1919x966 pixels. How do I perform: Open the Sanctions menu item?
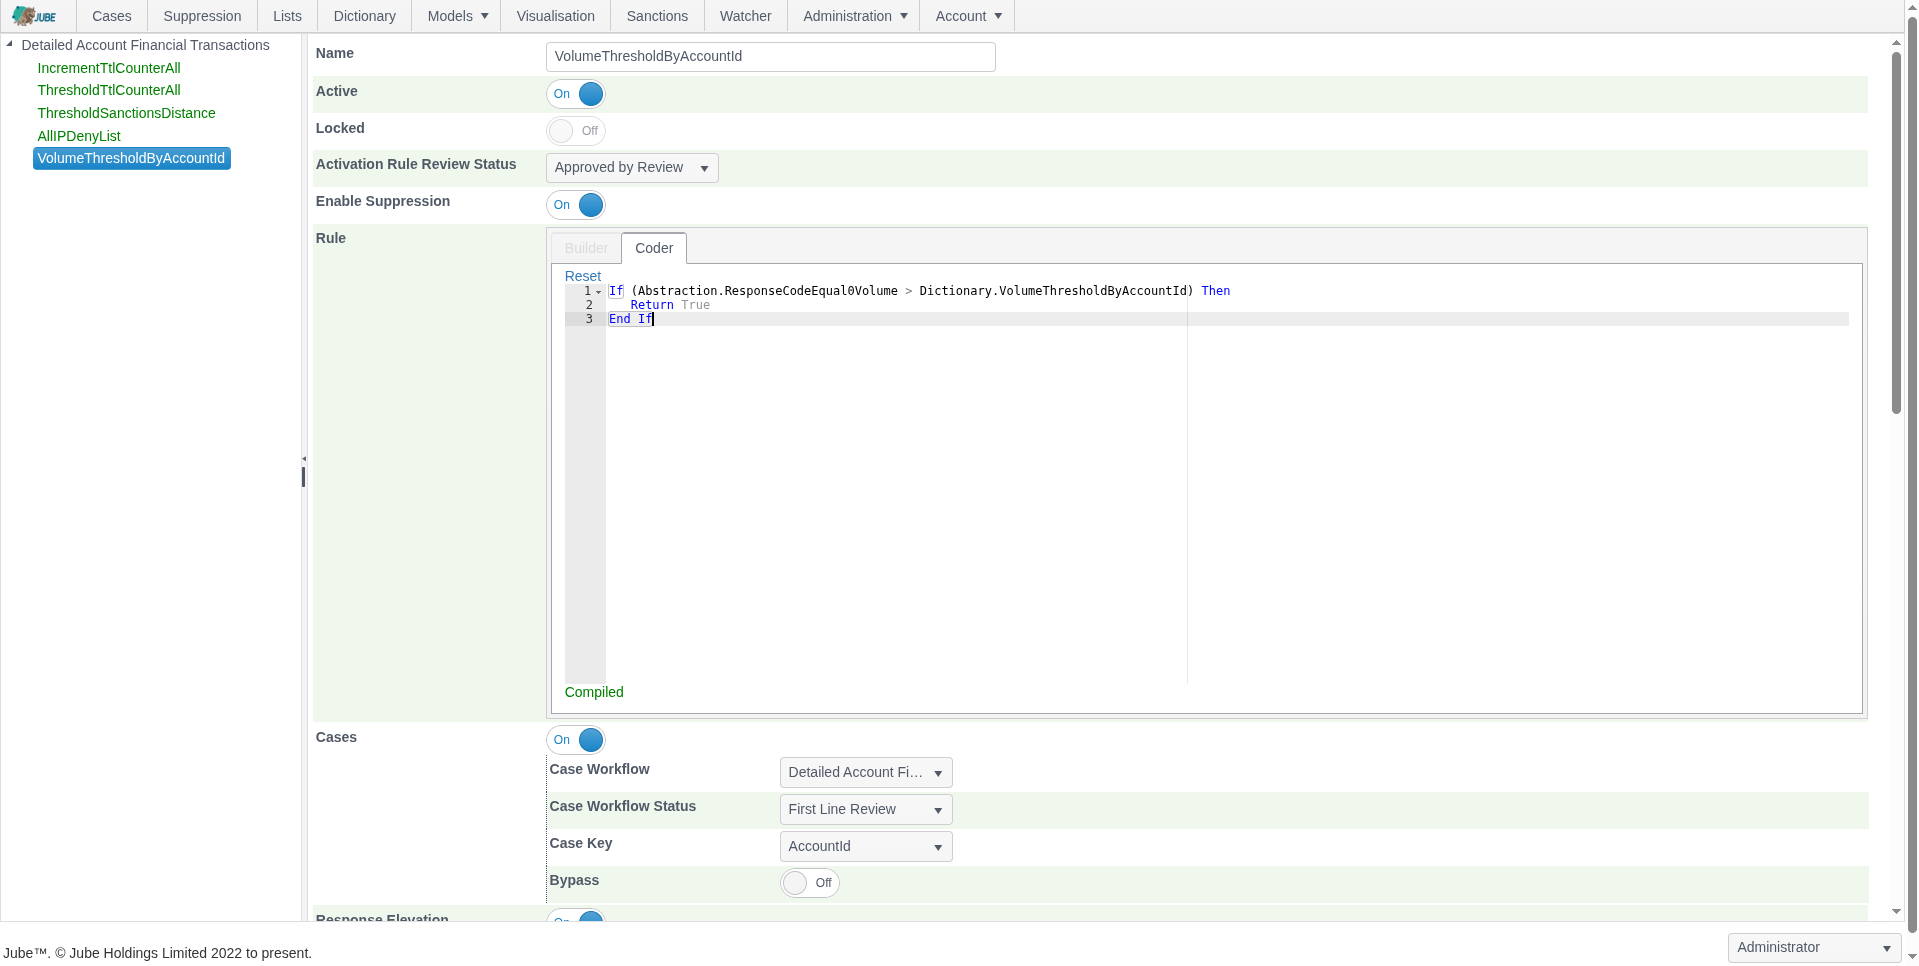pos(657,16)
